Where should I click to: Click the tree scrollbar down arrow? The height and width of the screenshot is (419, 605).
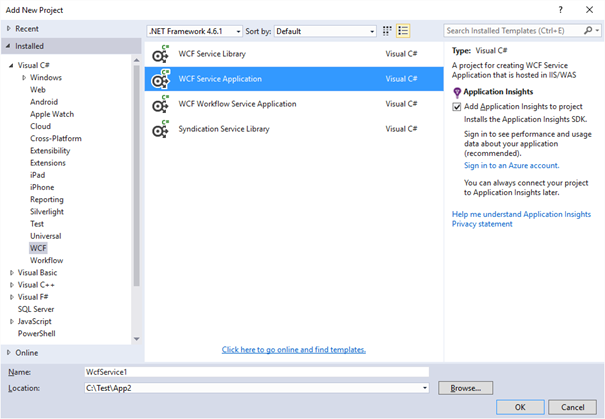pos(136,339)
